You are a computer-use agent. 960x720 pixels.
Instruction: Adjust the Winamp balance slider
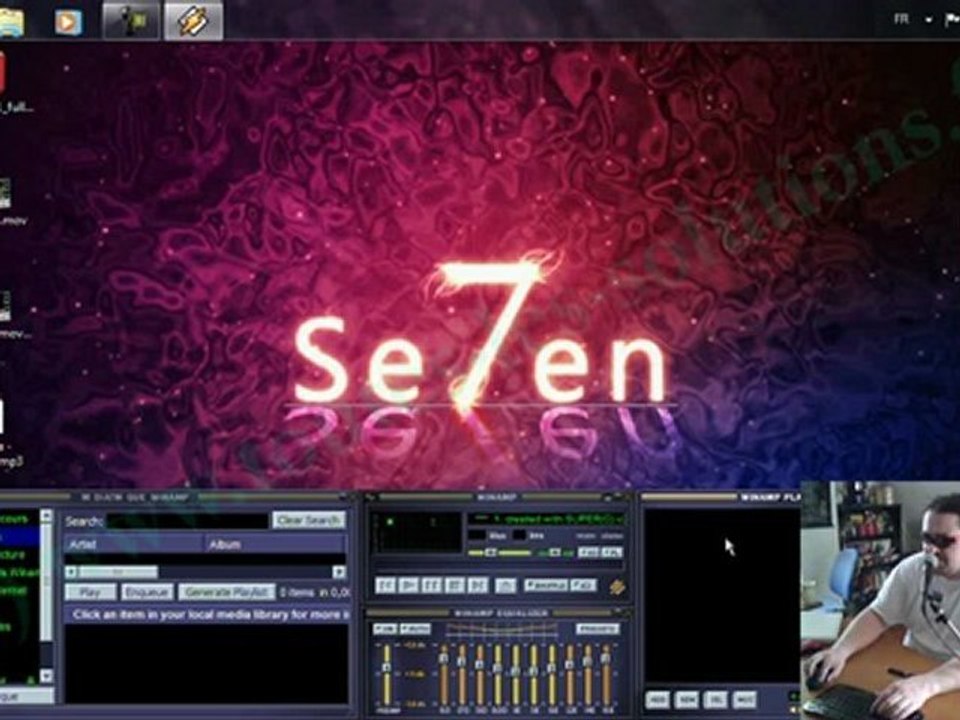tap(556, 553)
